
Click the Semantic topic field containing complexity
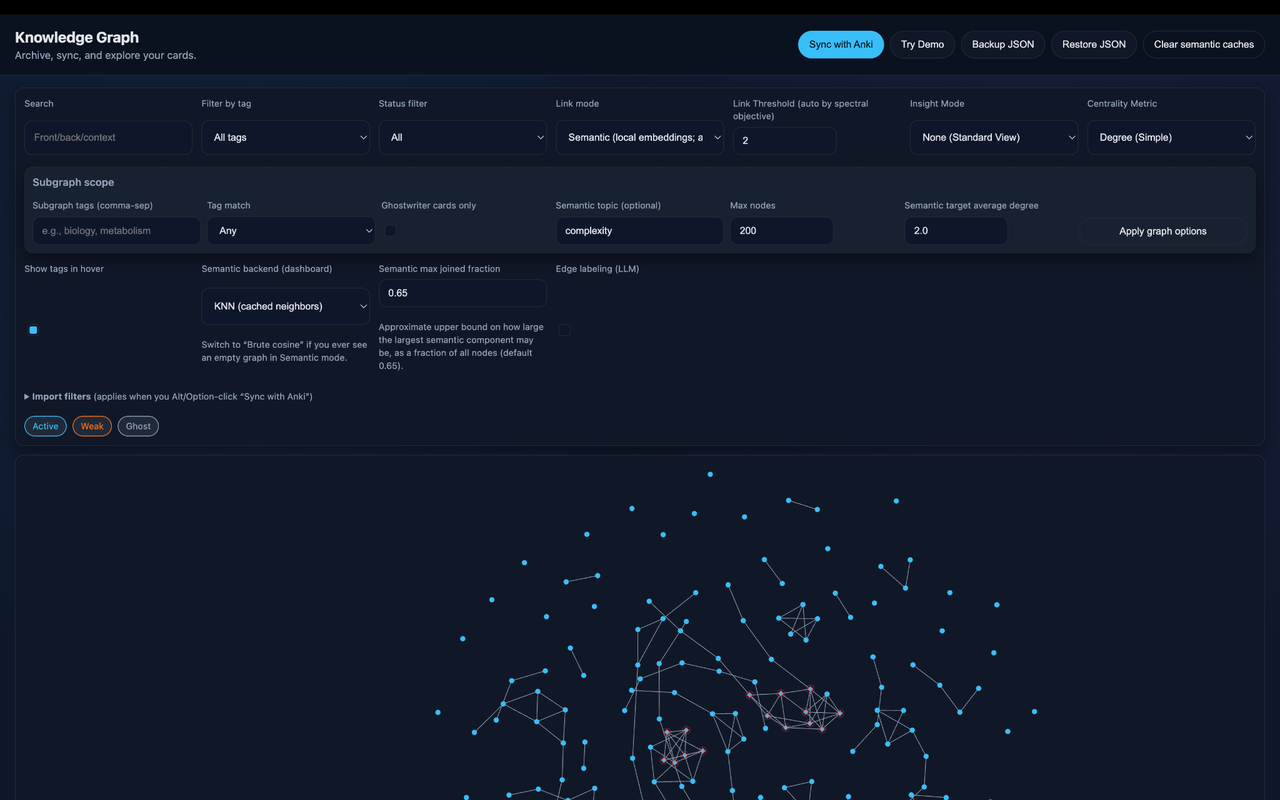tap(639, 231)
